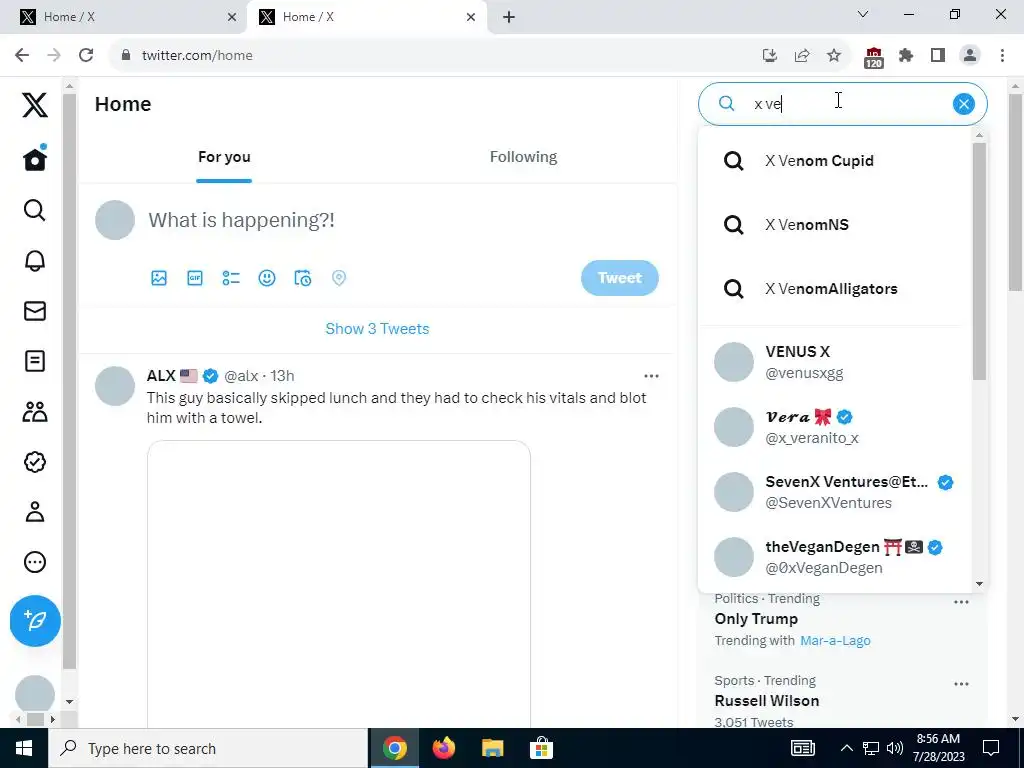Open 'Russell Wilson' trending topic

[767, 701]
